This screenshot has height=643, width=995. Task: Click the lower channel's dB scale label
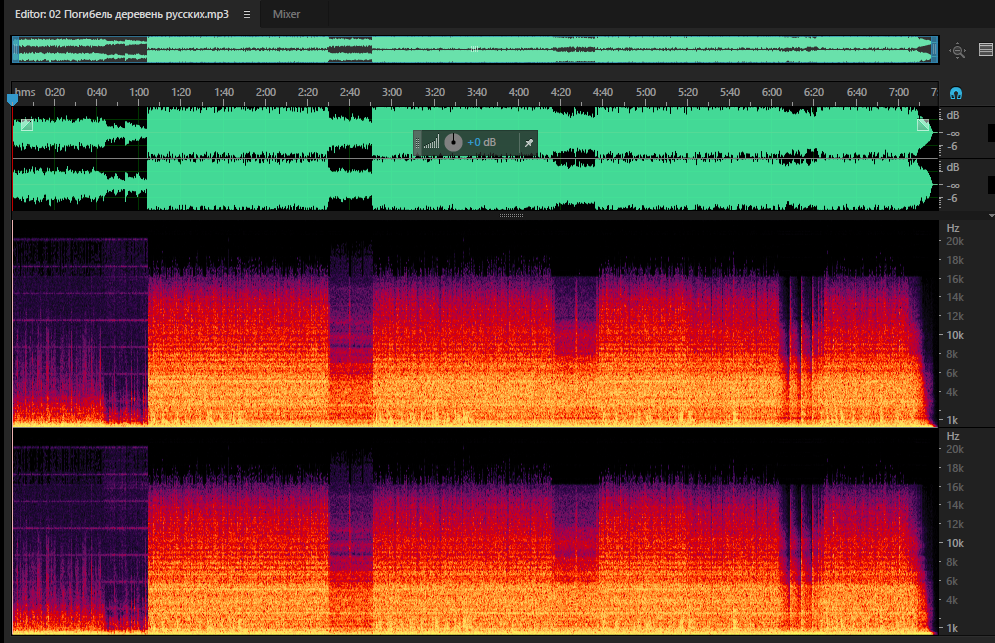pyautogui.click(x=952, y=167)
